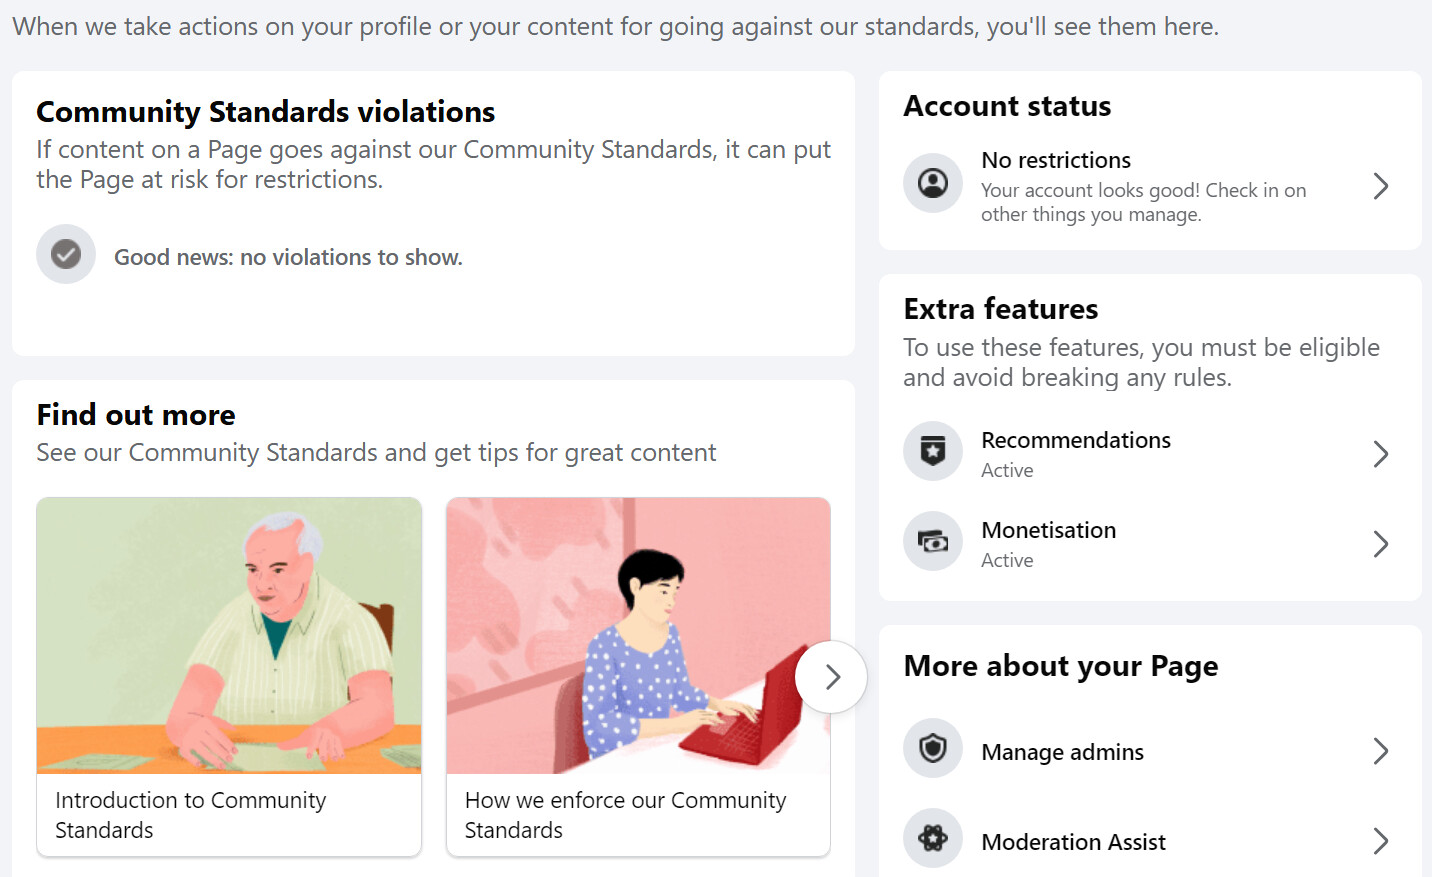Expand the Monetisation row chevron

(1381, 544)
